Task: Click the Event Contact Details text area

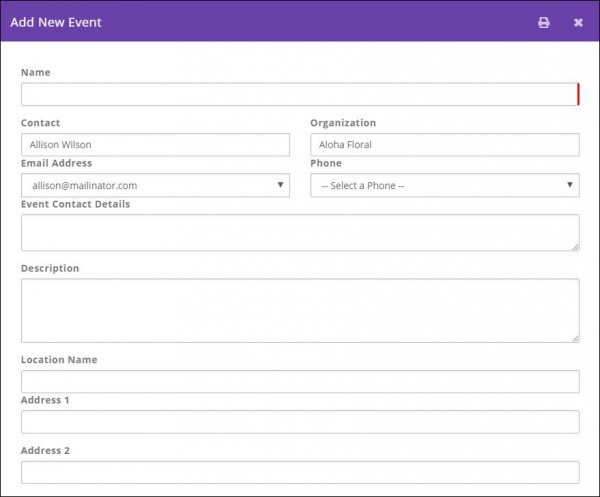Action: pyautogui.click(x=299, y=232)
